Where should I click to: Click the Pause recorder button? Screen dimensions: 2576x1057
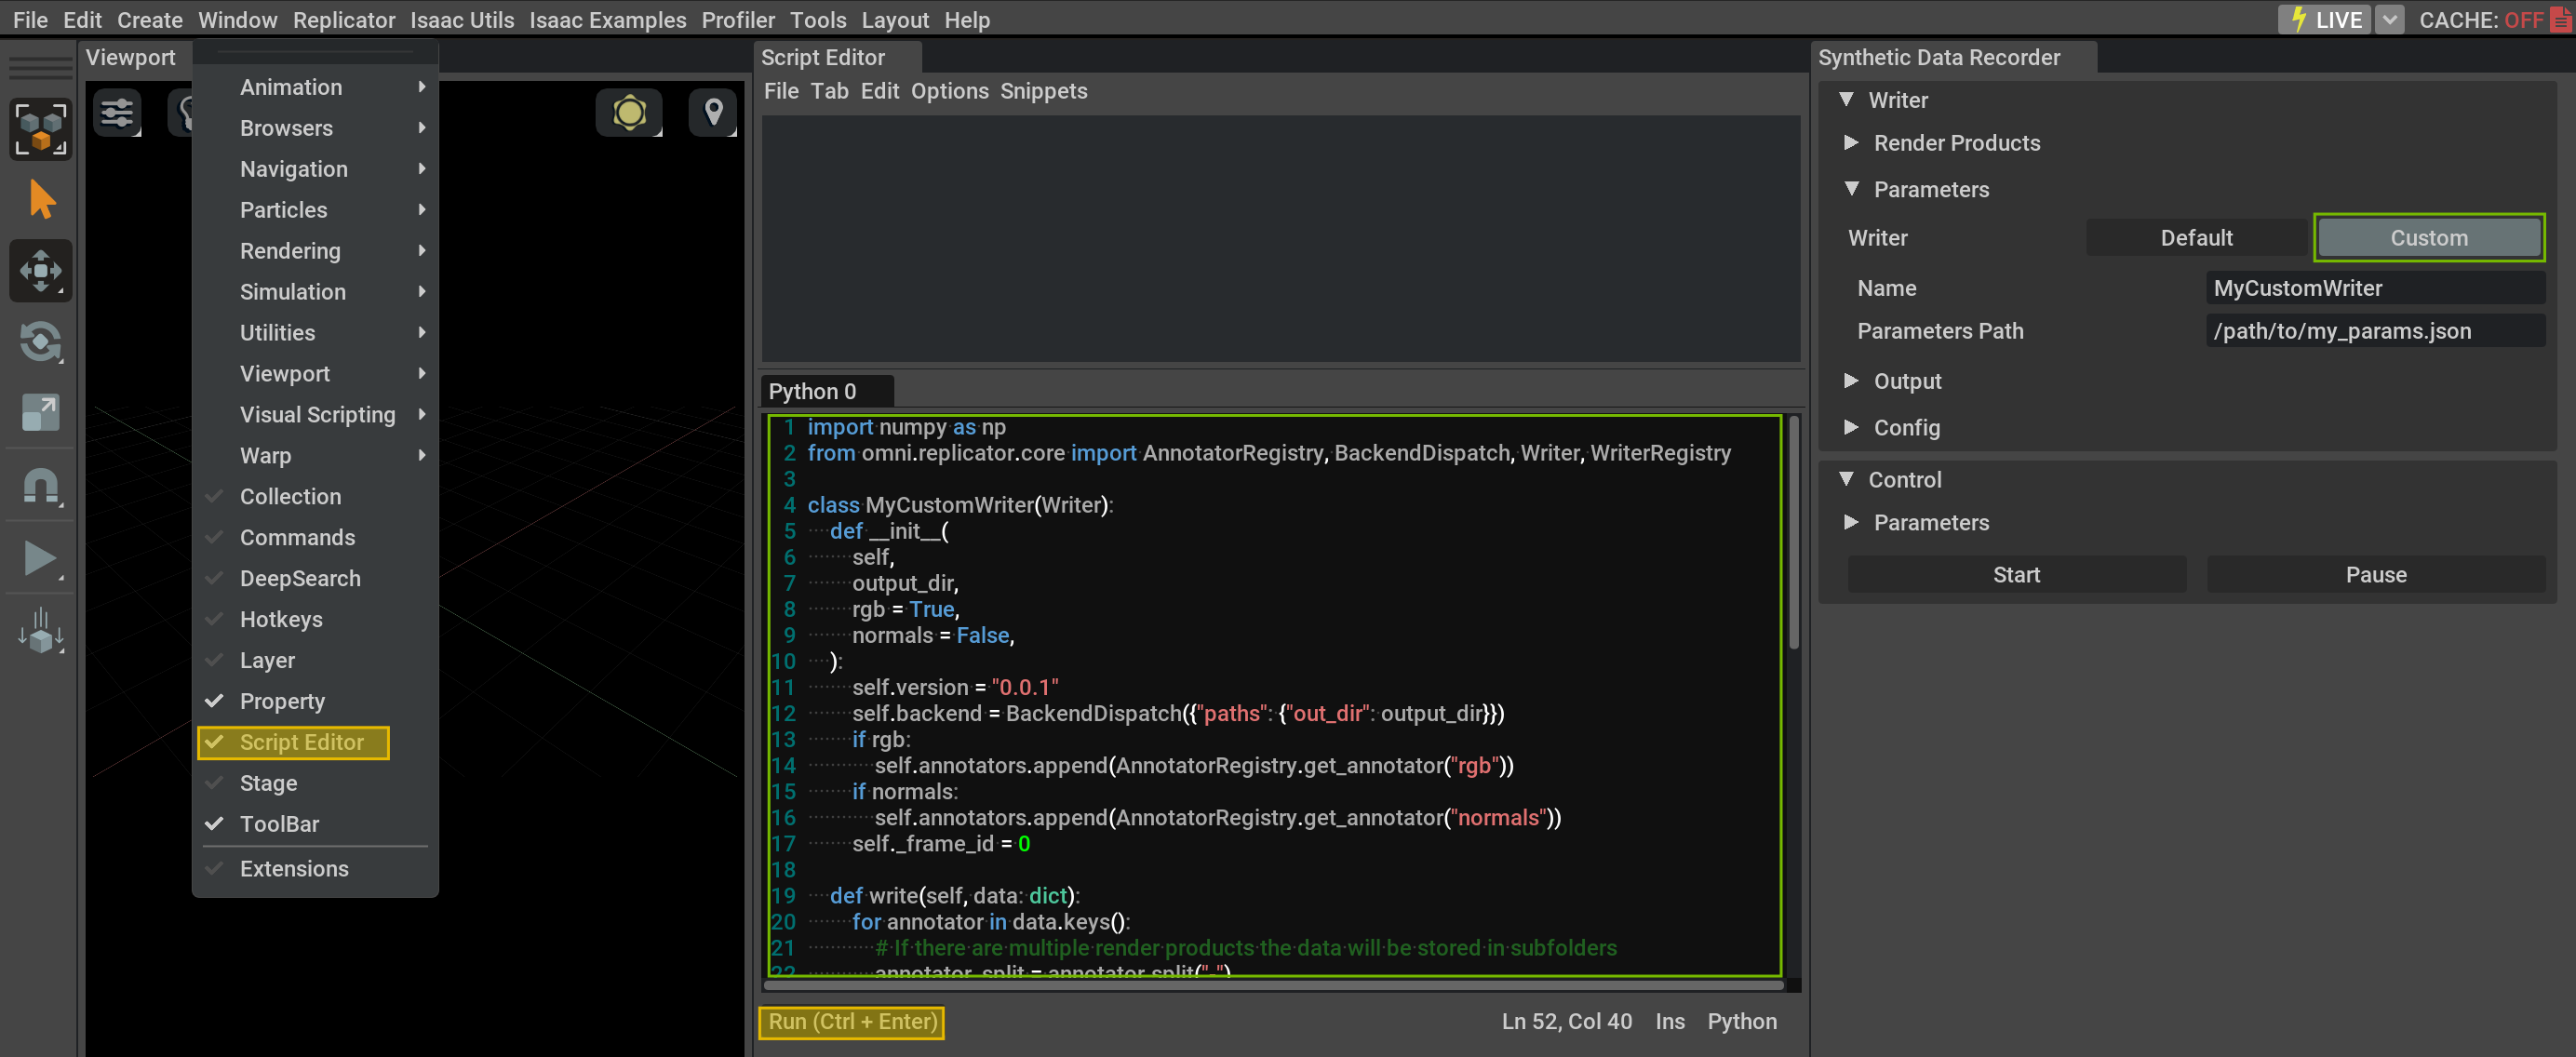2375,575
